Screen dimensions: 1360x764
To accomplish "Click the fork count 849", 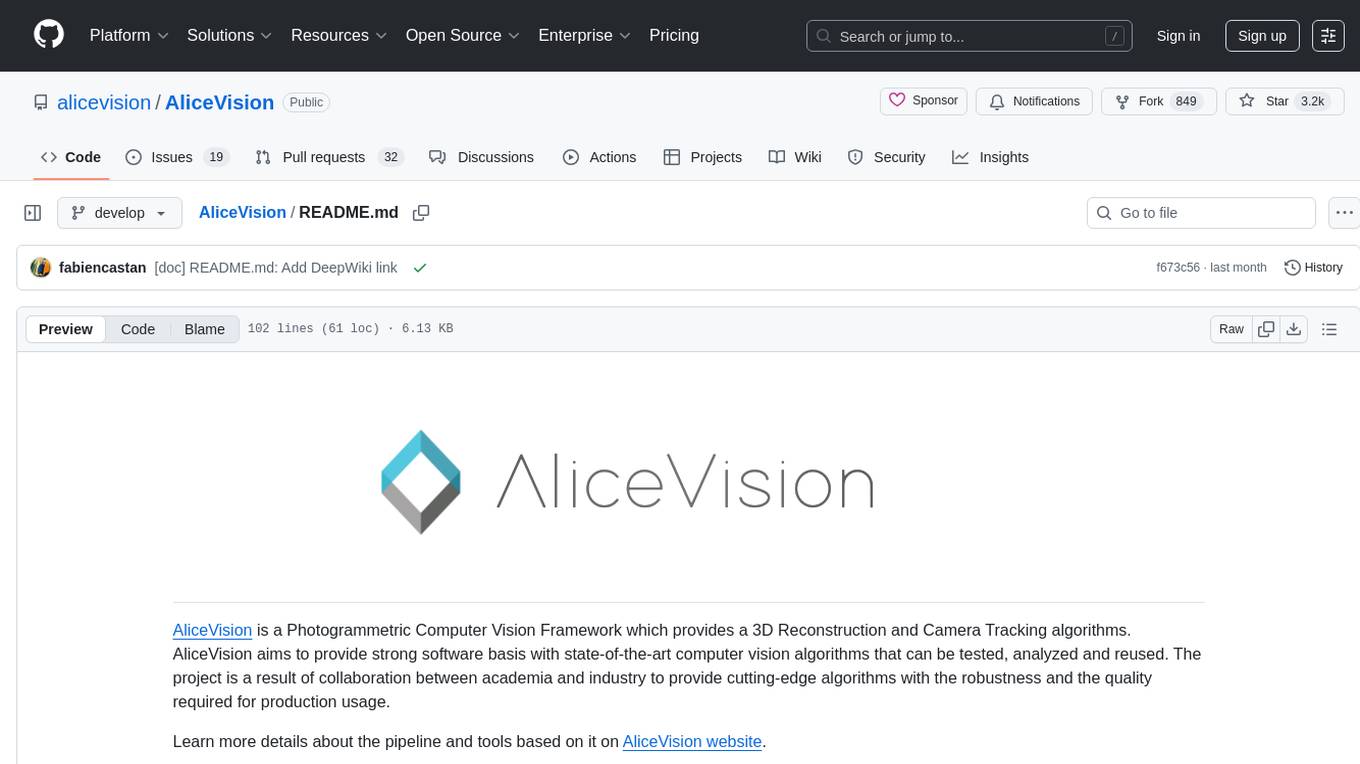I will 1186,101.
